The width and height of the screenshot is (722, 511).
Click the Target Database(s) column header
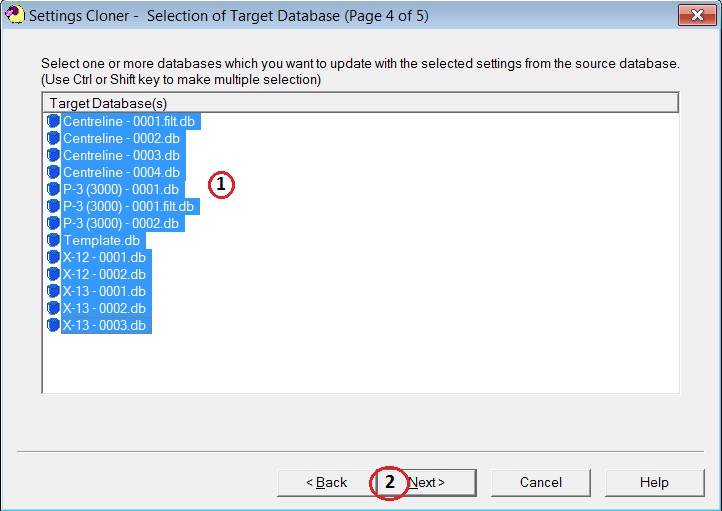tap(360, 103)
